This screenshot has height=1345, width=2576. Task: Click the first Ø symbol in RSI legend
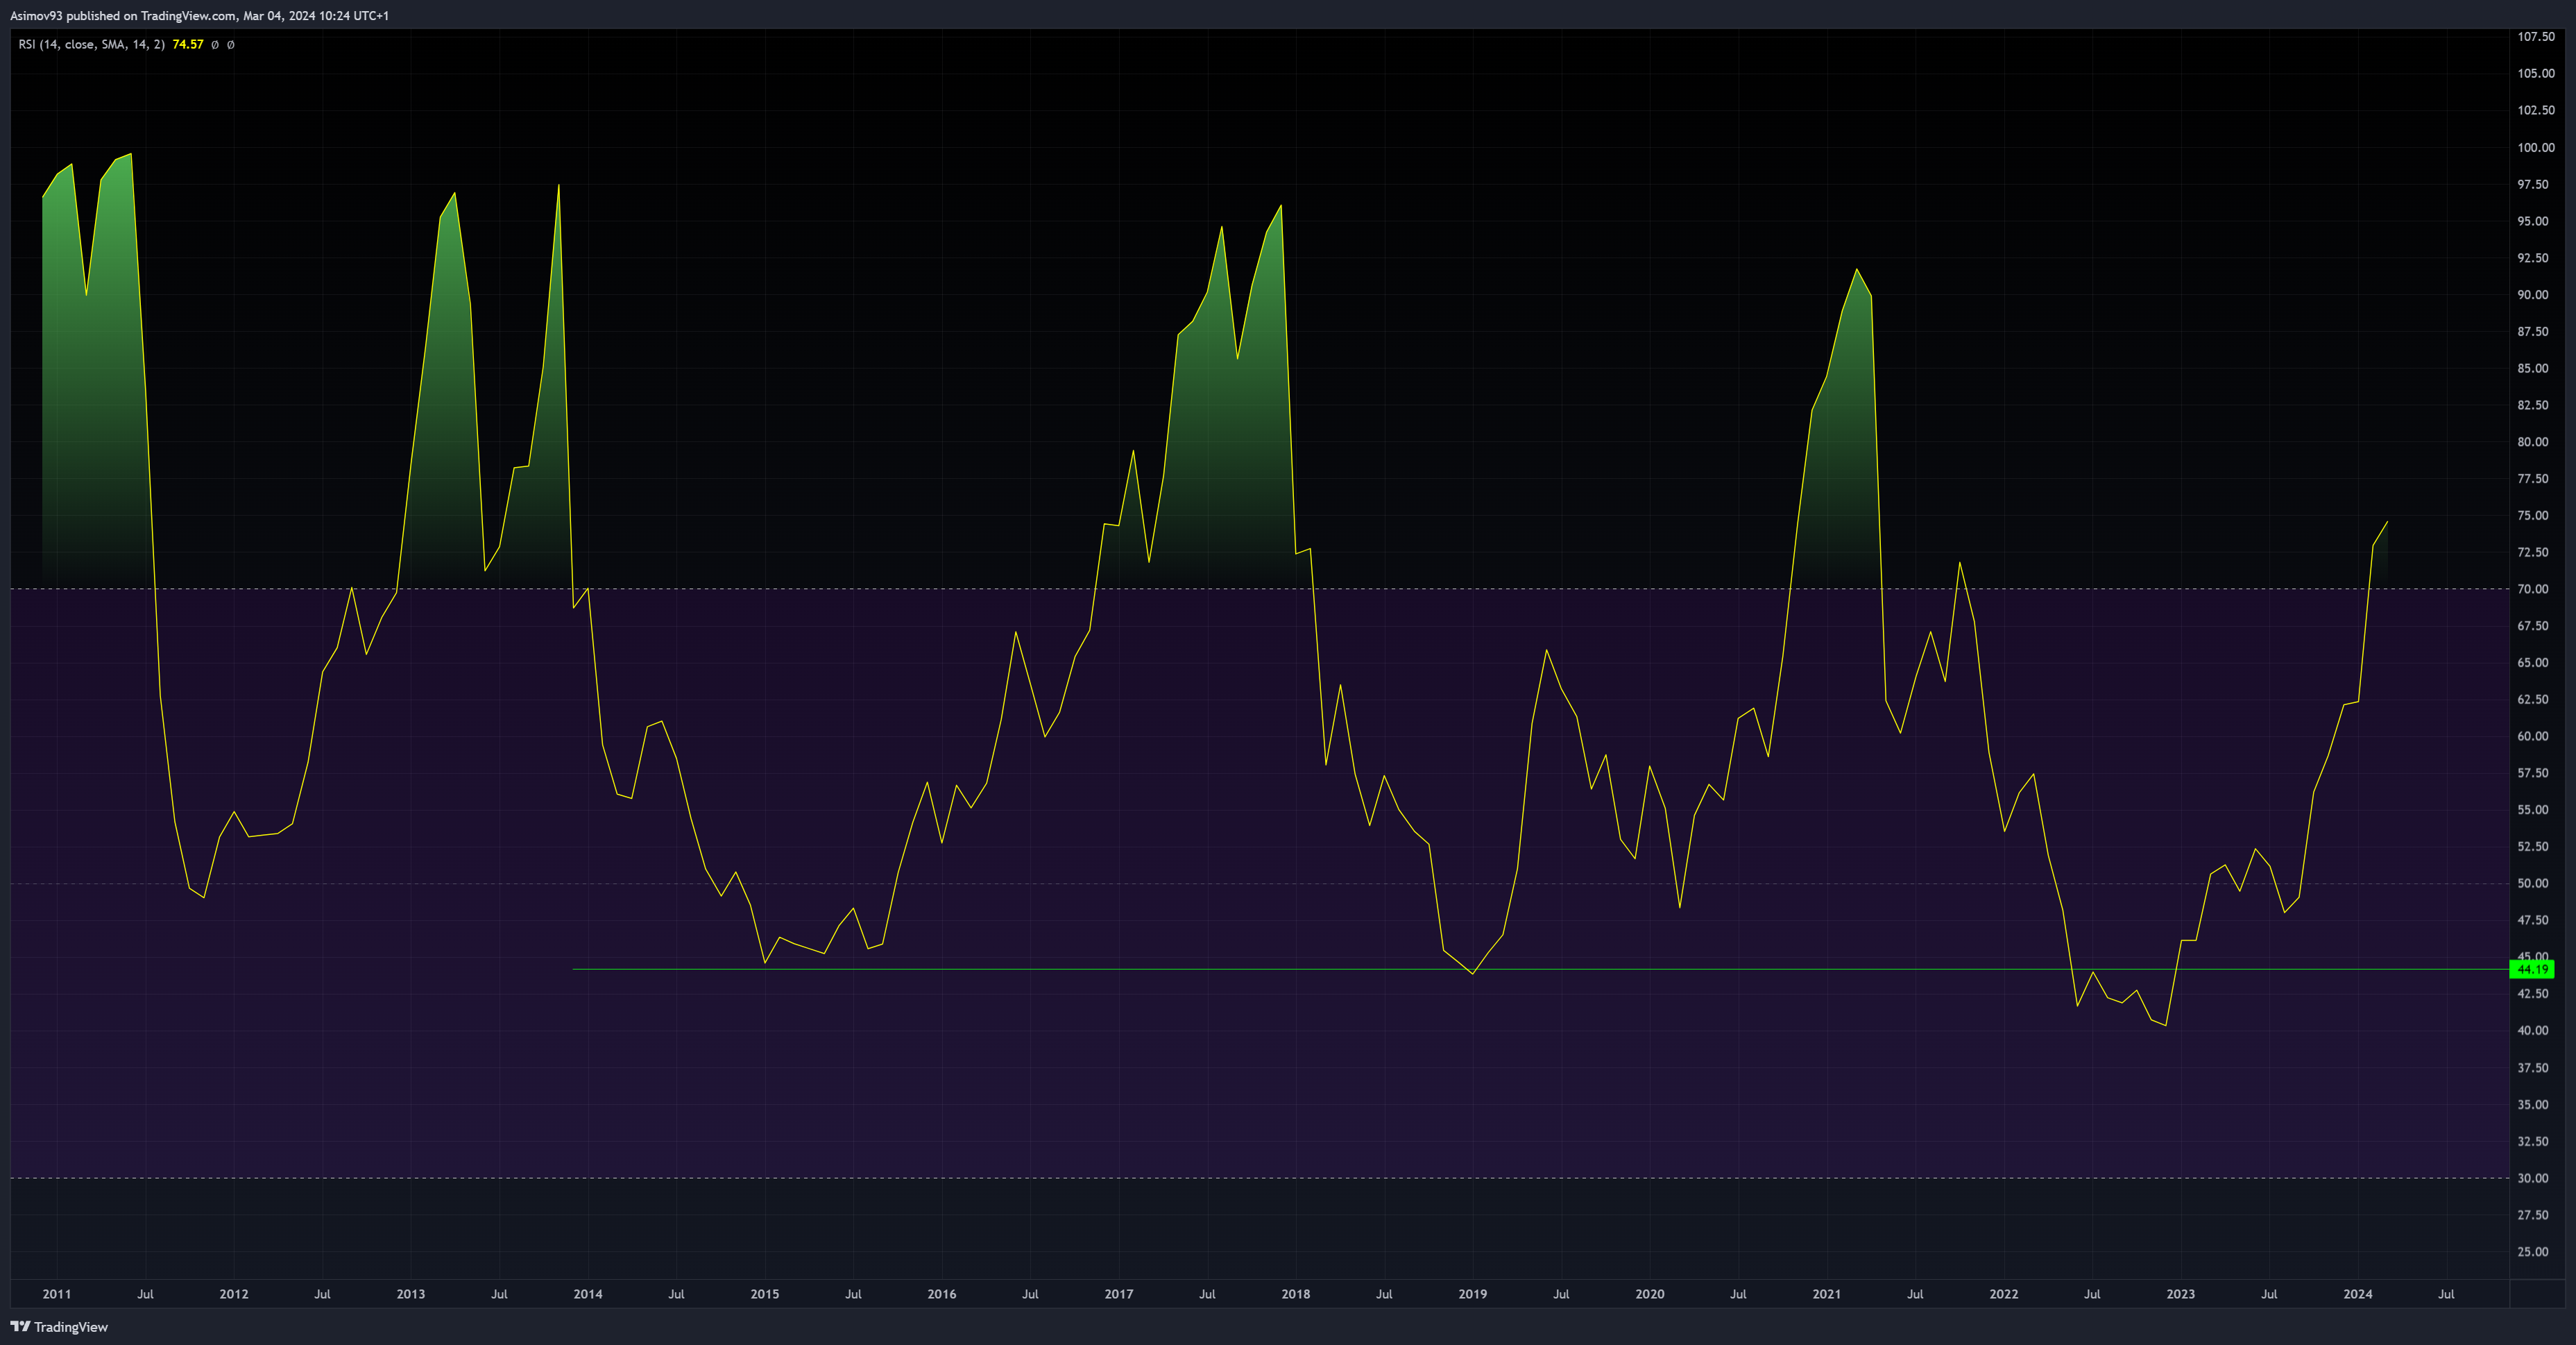click(x=215, y=44)
